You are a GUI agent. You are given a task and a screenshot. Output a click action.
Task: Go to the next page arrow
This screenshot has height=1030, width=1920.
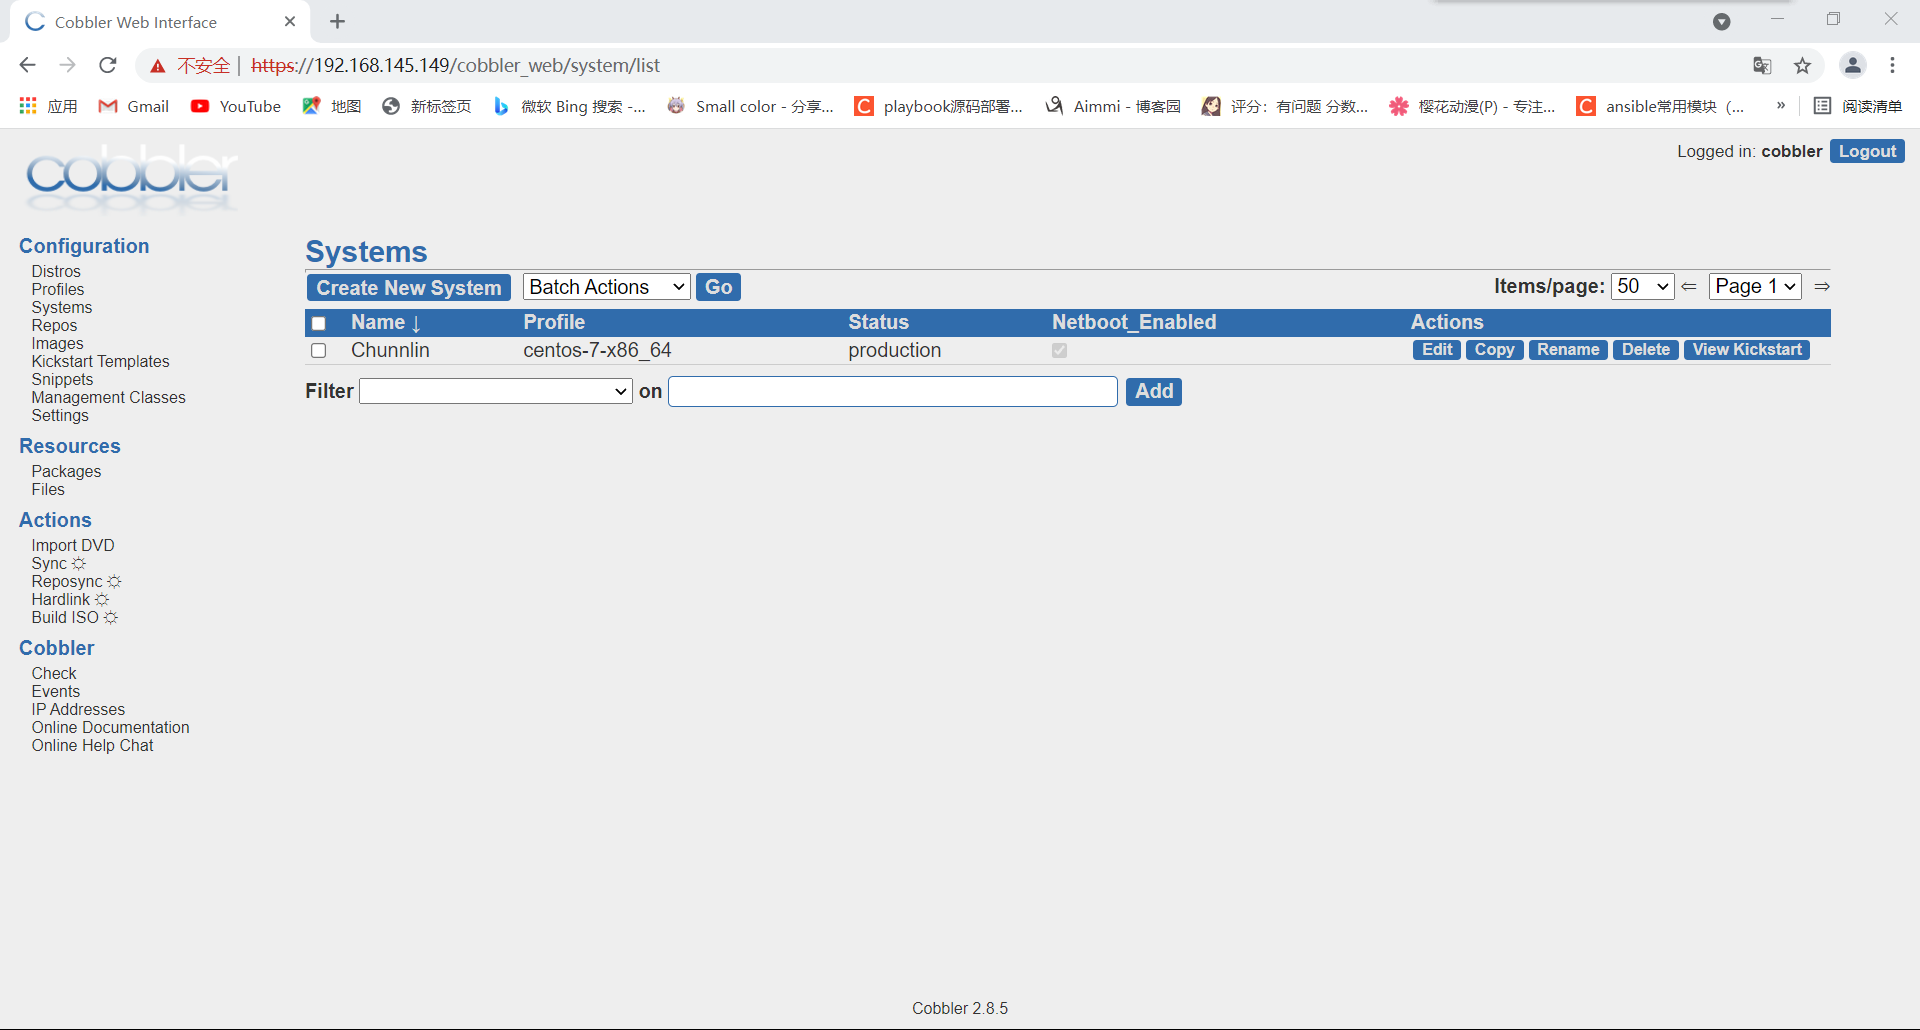coord(1822,287)
